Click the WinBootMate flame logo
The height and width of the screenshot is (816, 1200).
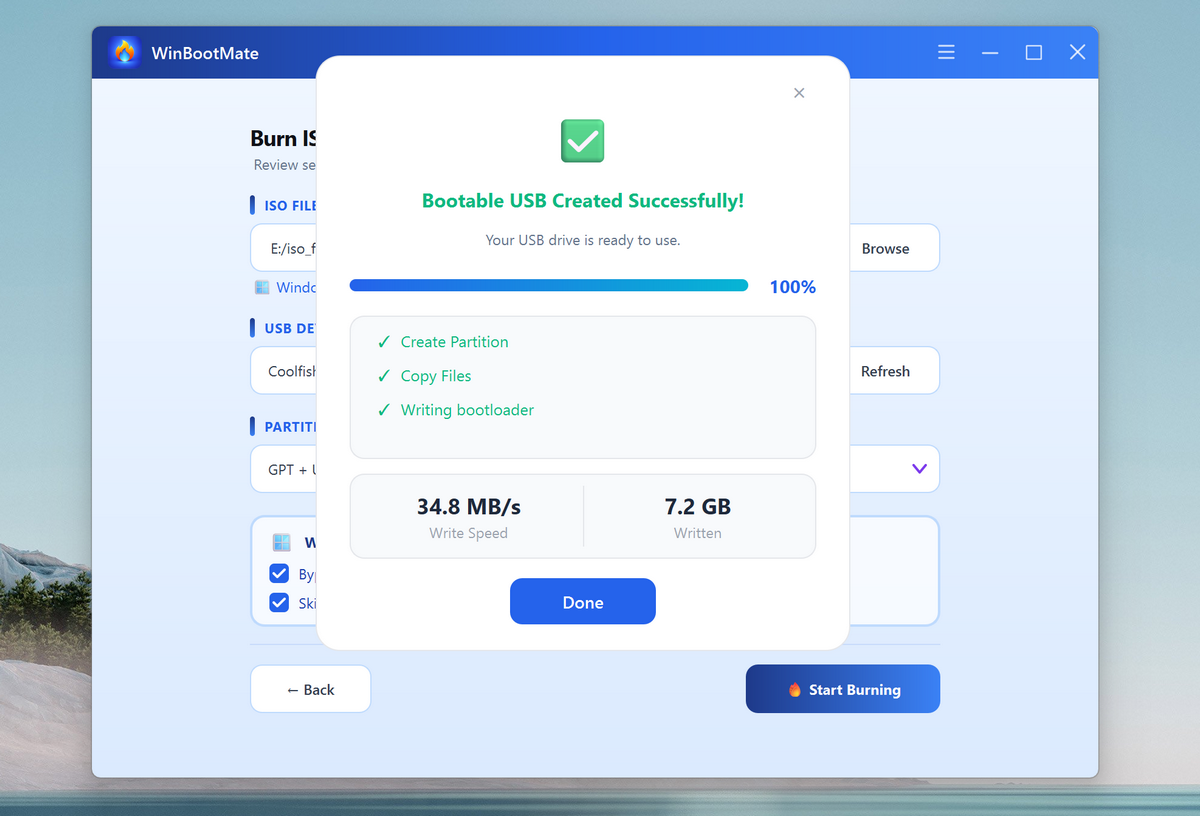[125, 53]
